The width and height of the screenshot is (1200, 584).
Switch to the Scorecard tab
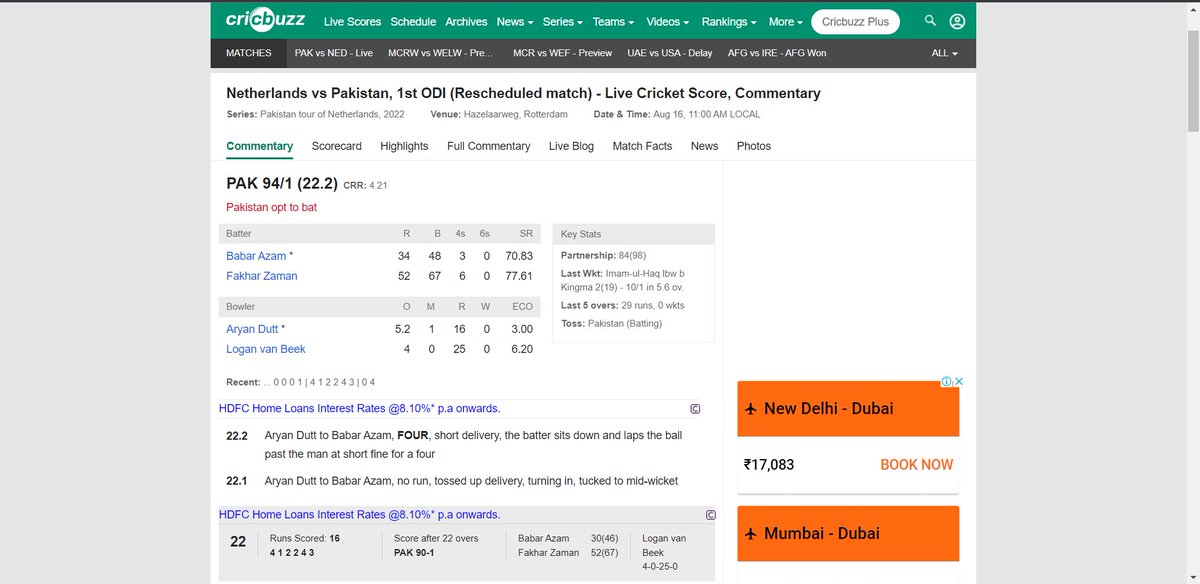coord(337,146)
